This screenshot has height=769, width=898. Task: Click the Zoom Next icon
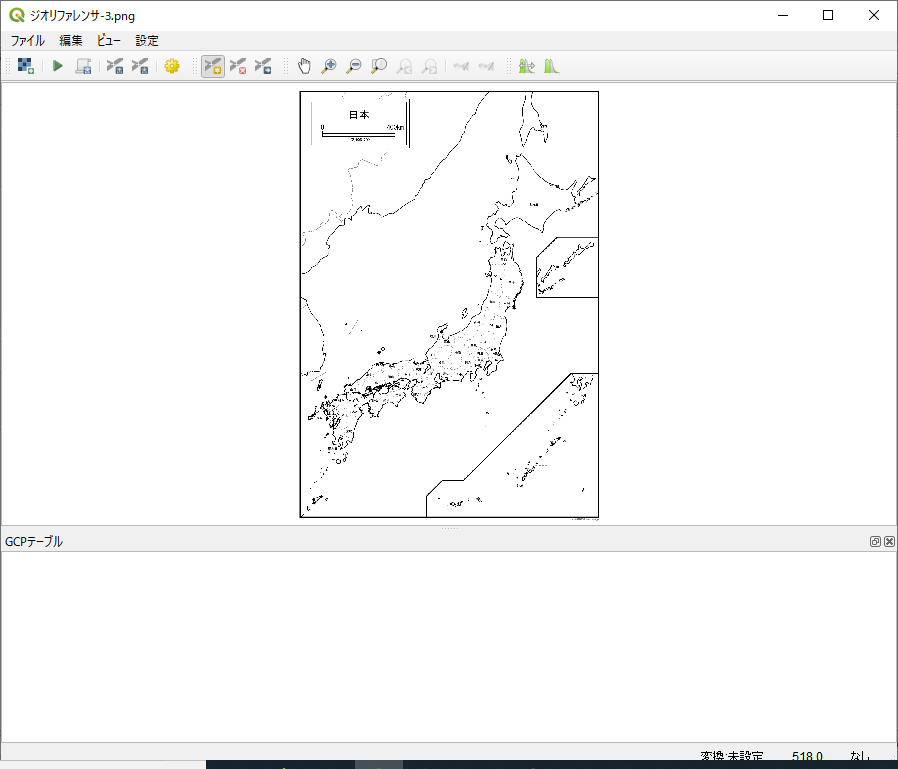pos(430,66)
